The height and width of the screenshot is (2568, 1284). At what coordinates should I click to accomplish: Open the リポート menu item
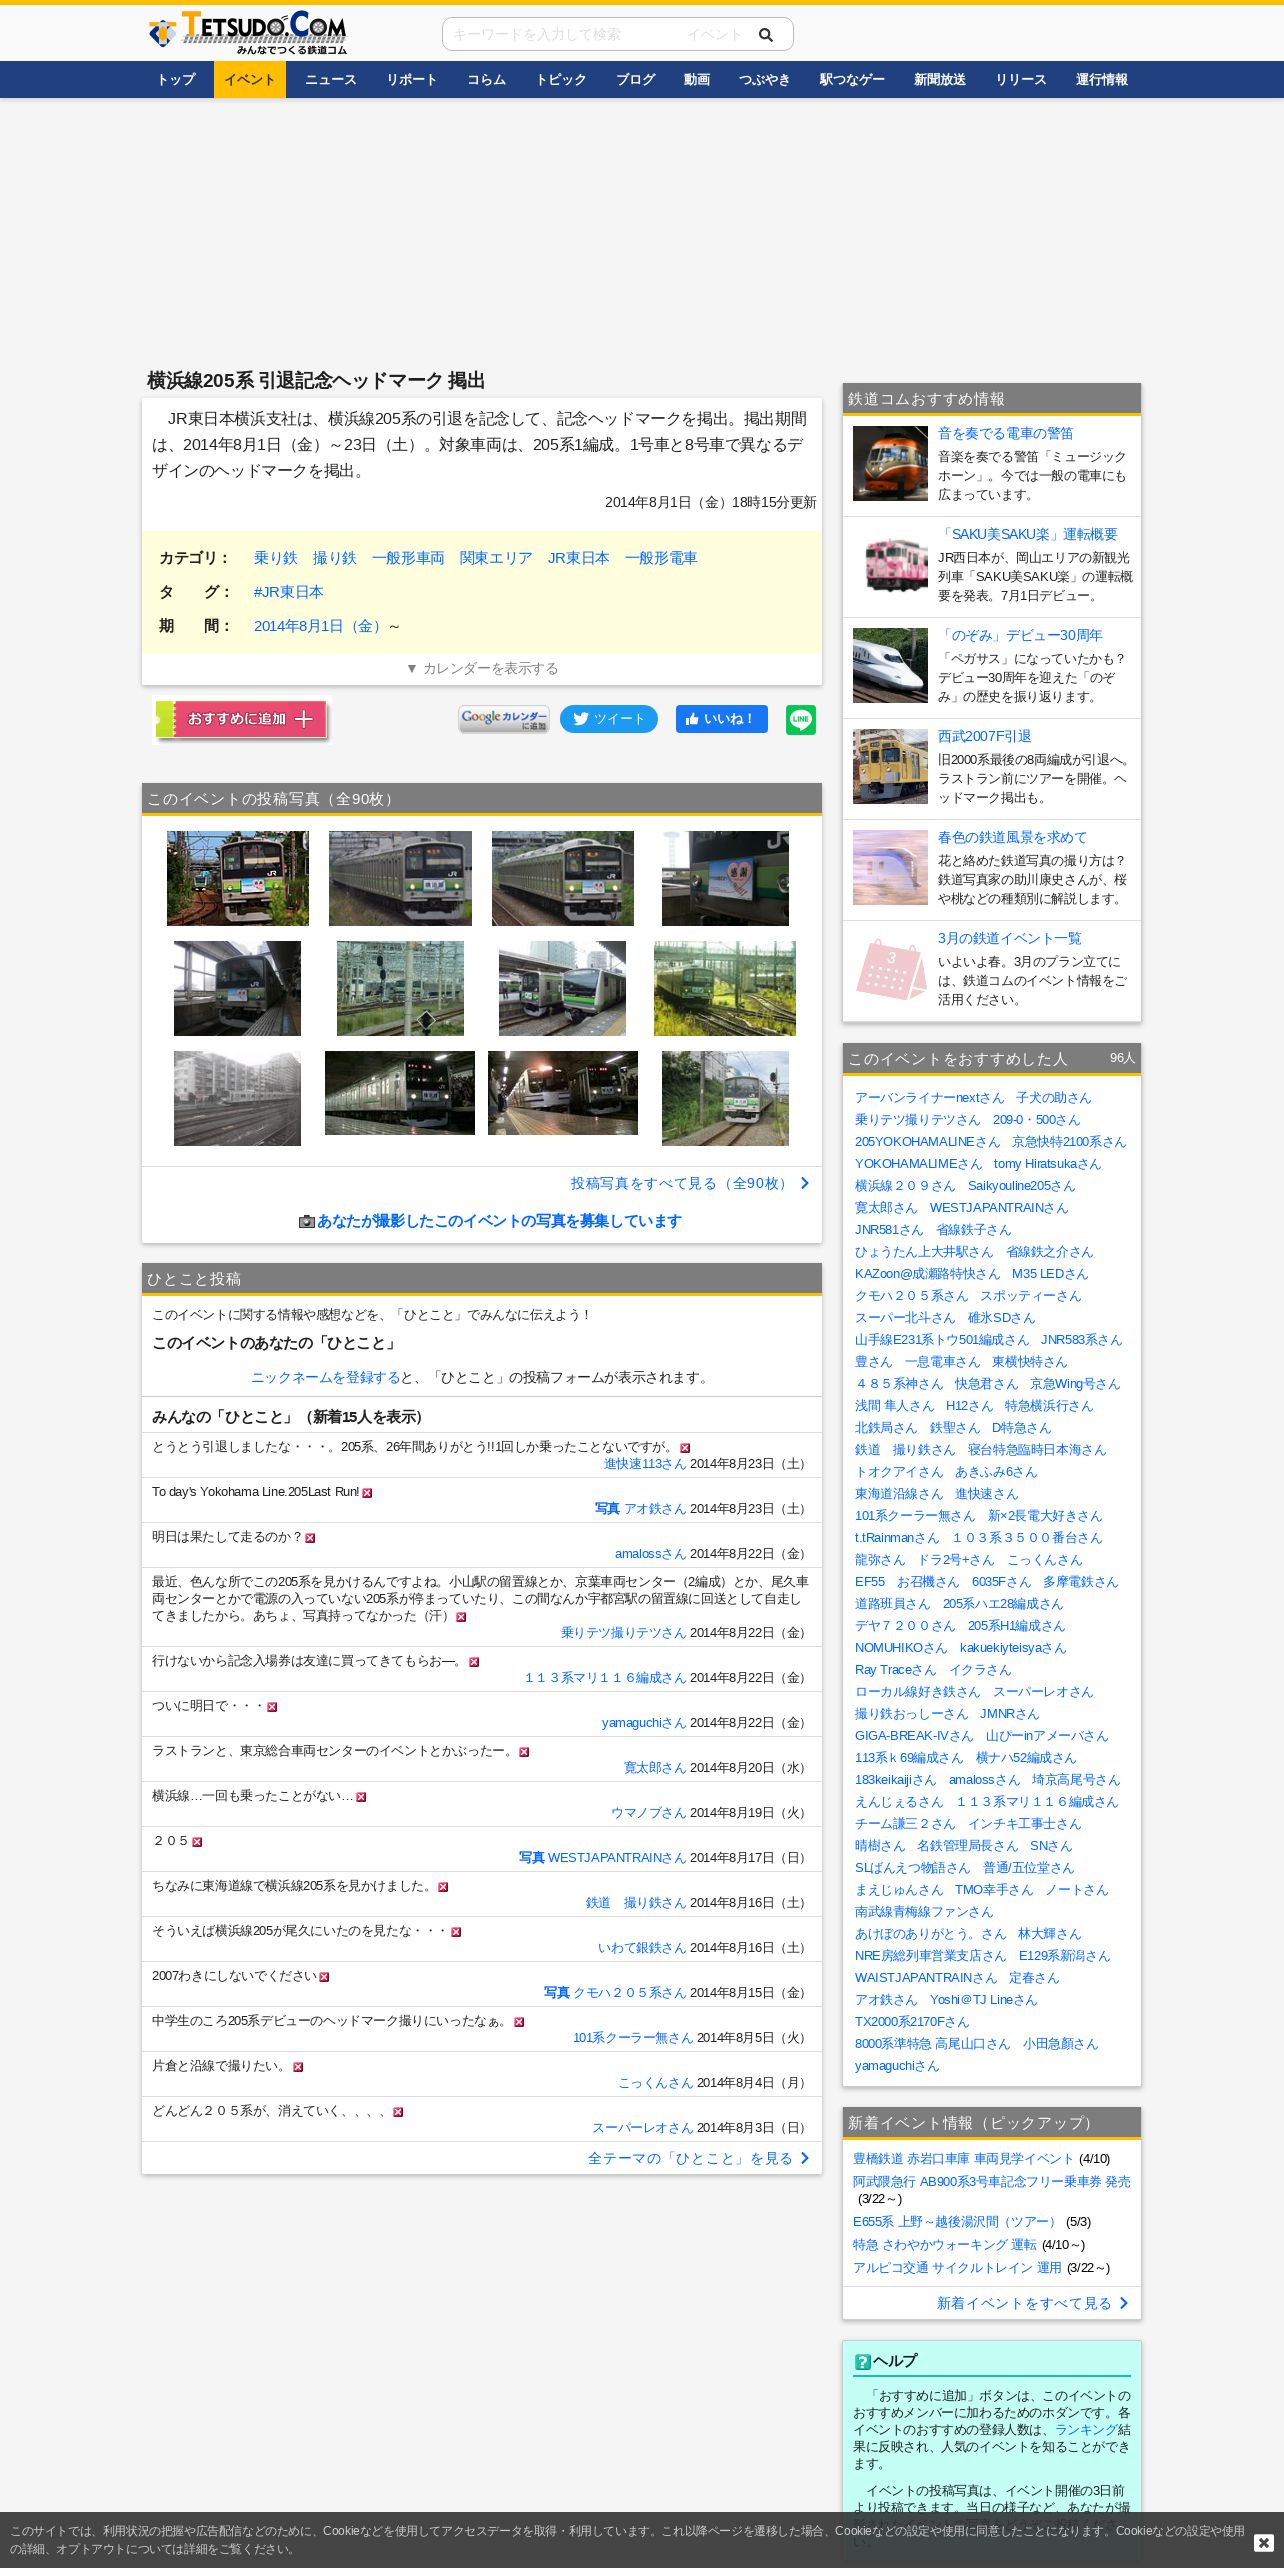pos(412,80)
